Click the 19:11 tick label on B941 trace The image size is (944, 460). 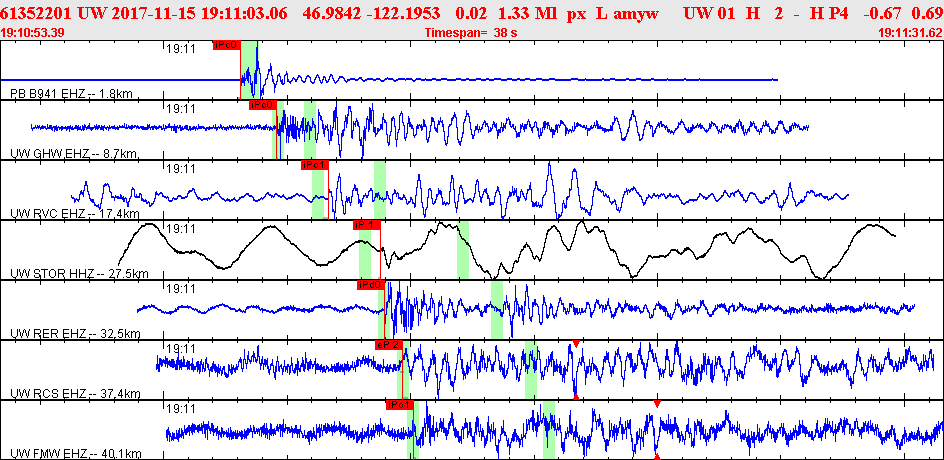pyautogui.click(x=180, y=49)
